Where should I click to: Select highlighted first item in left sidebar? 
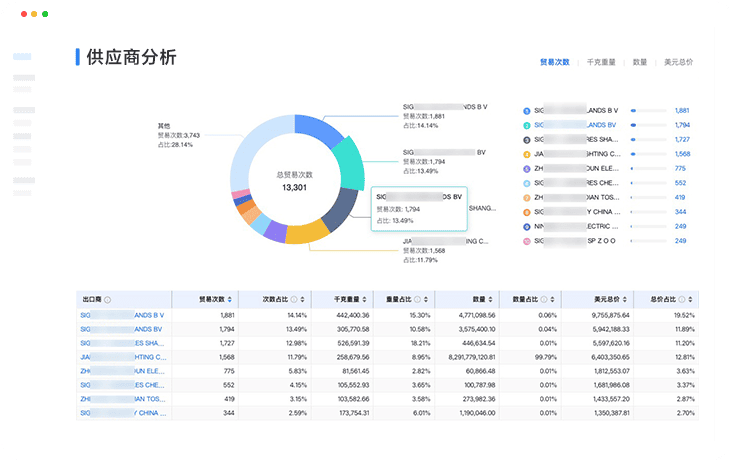[x=23, y=57]
